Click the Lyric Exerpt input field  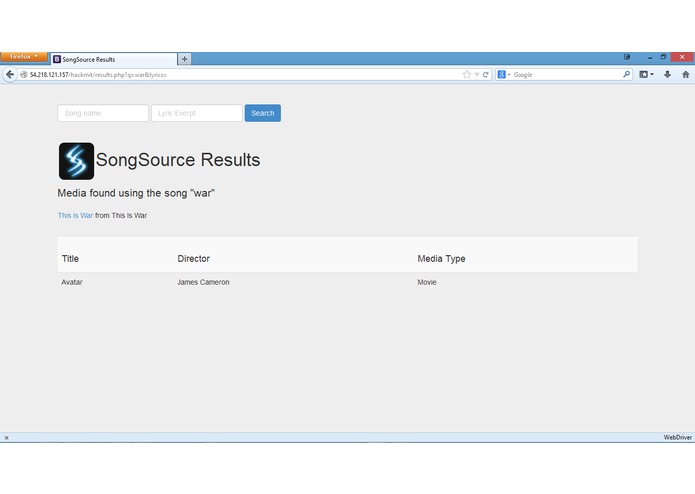[197, 113]
